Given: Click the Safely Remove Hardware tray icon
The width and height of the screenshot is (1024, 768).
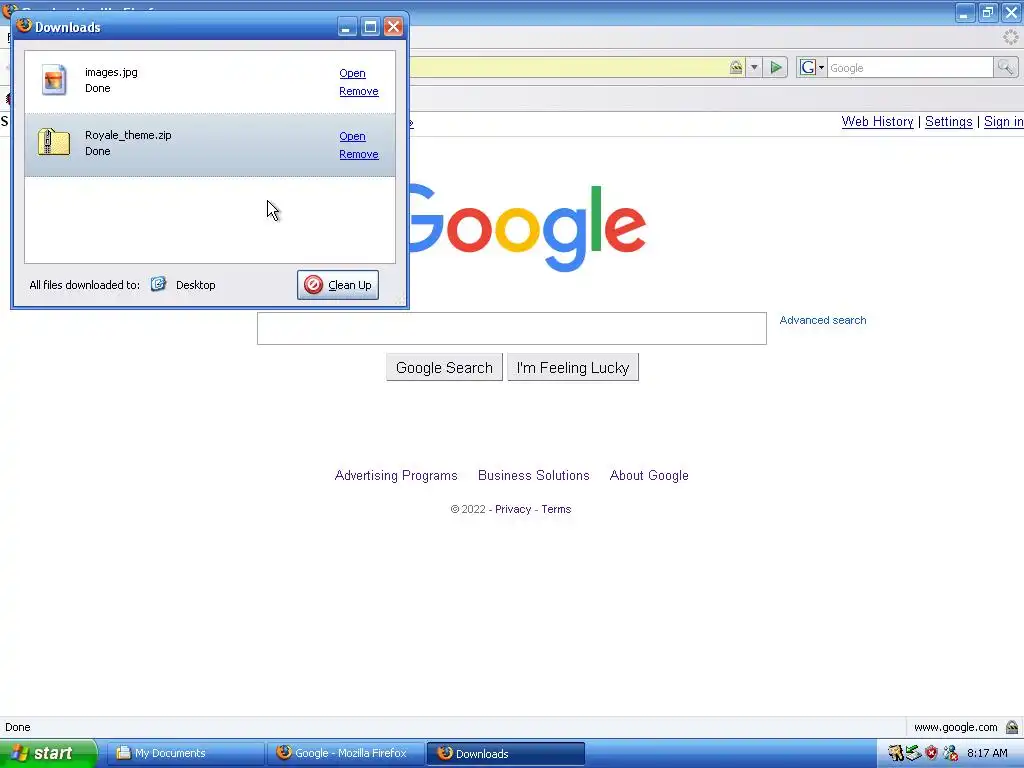Looking at the screenshot, I should (913, 753).
